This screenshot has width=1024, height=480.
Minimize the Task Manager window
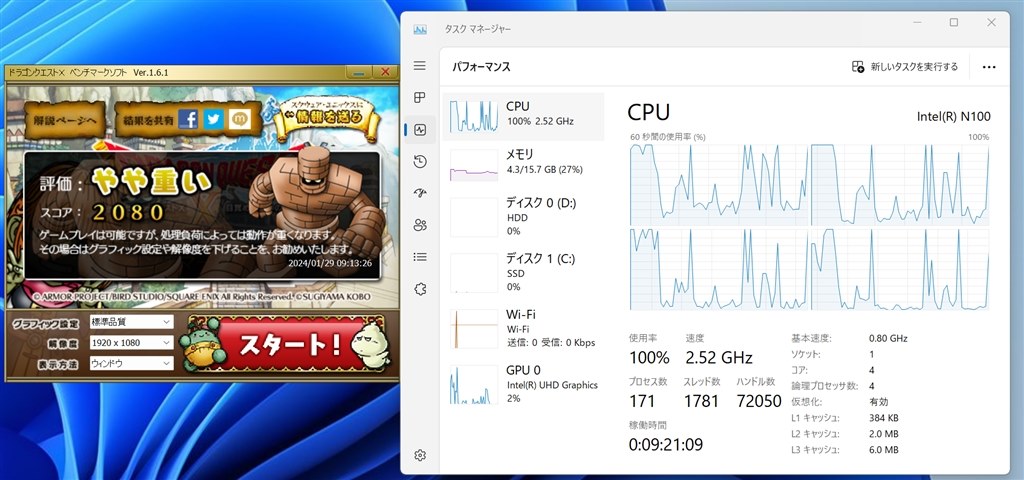coord(916,23)
